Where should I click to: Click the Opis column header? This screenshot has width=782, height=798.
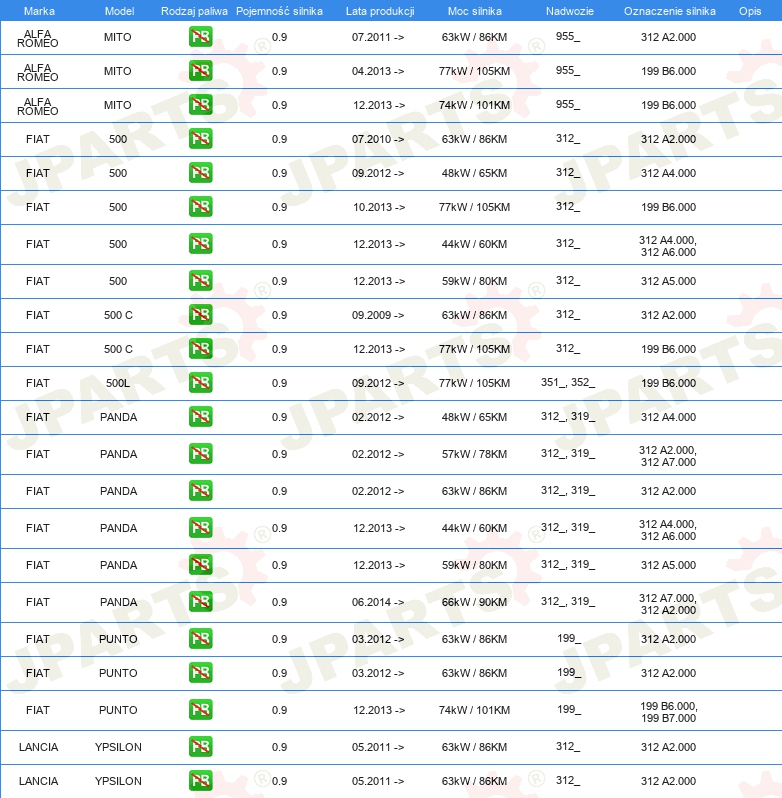[750, 11]
